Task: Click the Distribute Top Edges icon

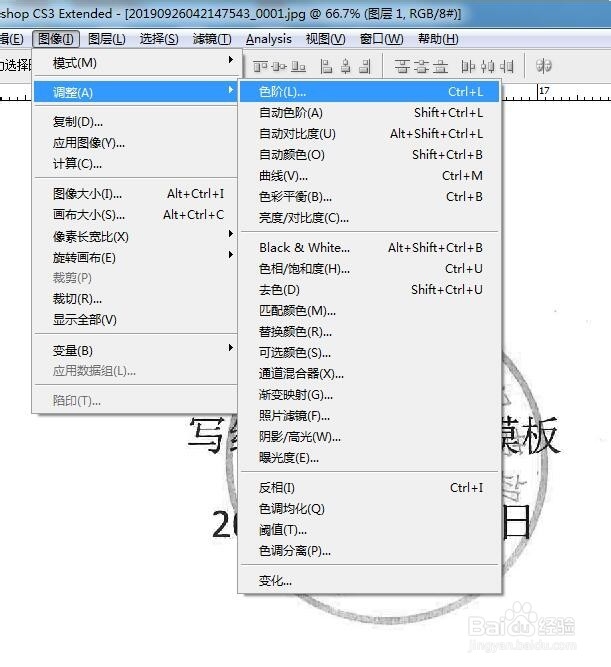Action: click(x=402, y=66)
